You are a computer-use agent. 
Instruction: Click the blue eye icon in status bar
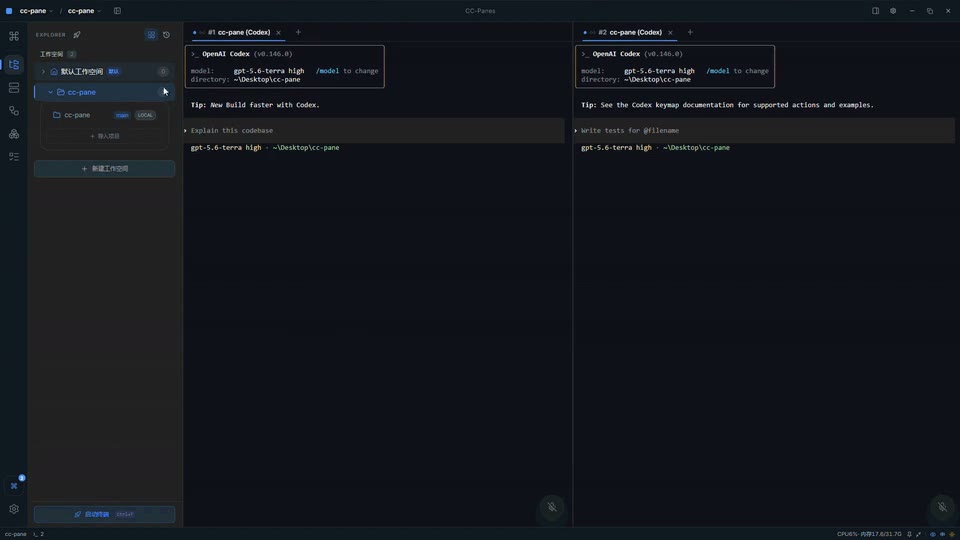[x=932, y=534]
